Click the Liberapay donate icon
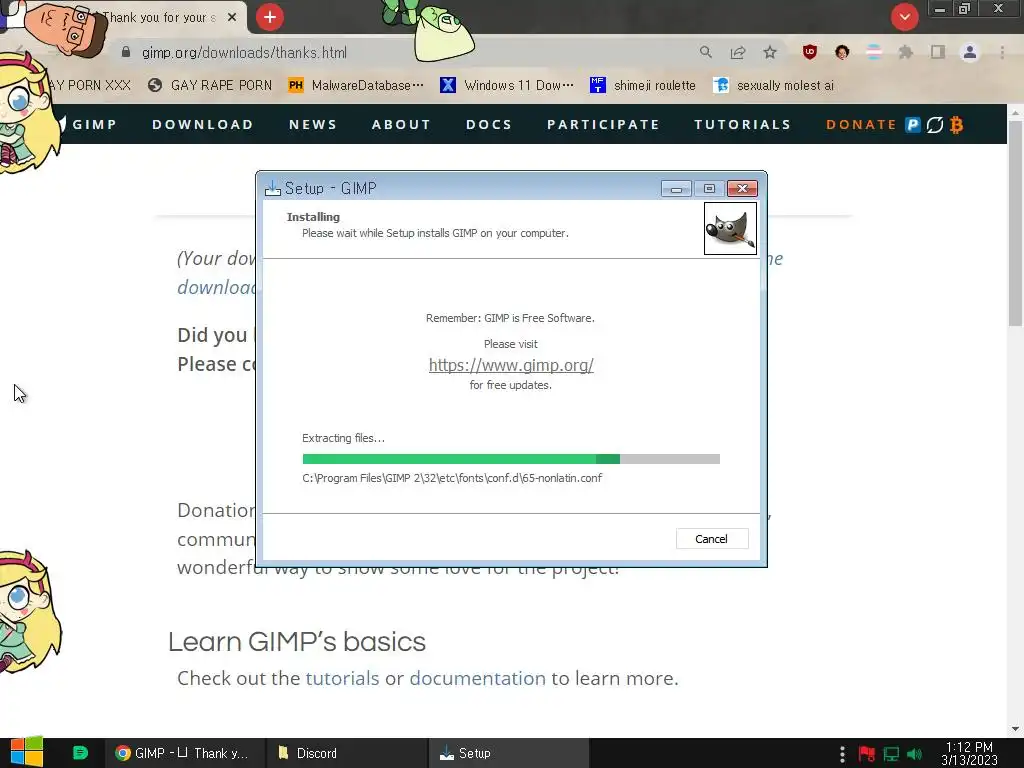The image size is (1024, 768). click(x=935, y=124)
